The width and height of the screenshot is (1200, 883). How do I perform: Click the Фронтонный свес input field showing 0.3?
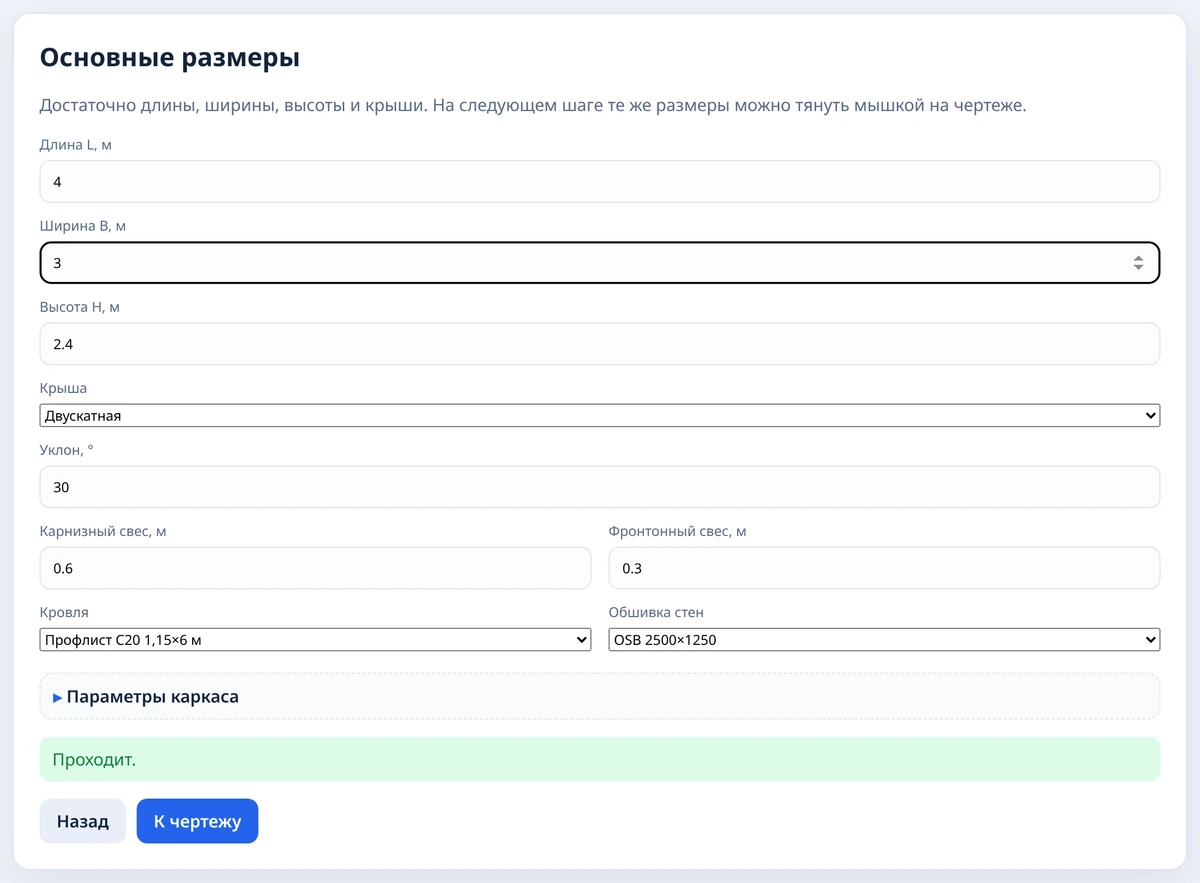coord(884,568)
